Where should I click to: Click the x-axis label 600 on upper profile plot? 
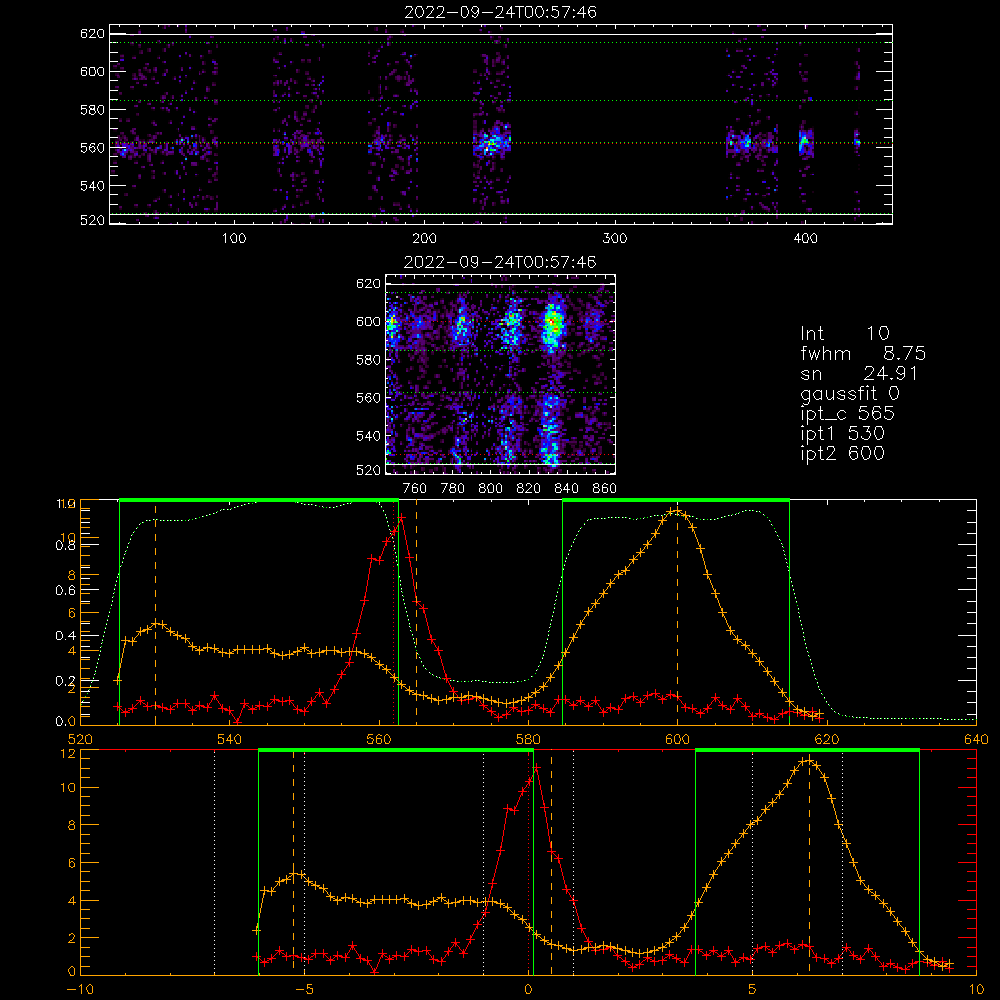tap(677, 739)
